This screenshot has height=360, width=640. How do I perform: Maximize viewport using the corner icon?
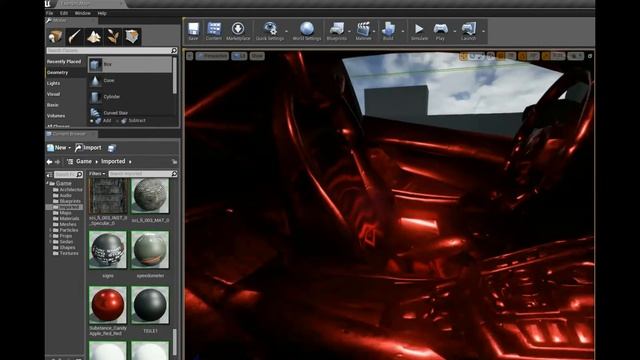pos(590,56)
